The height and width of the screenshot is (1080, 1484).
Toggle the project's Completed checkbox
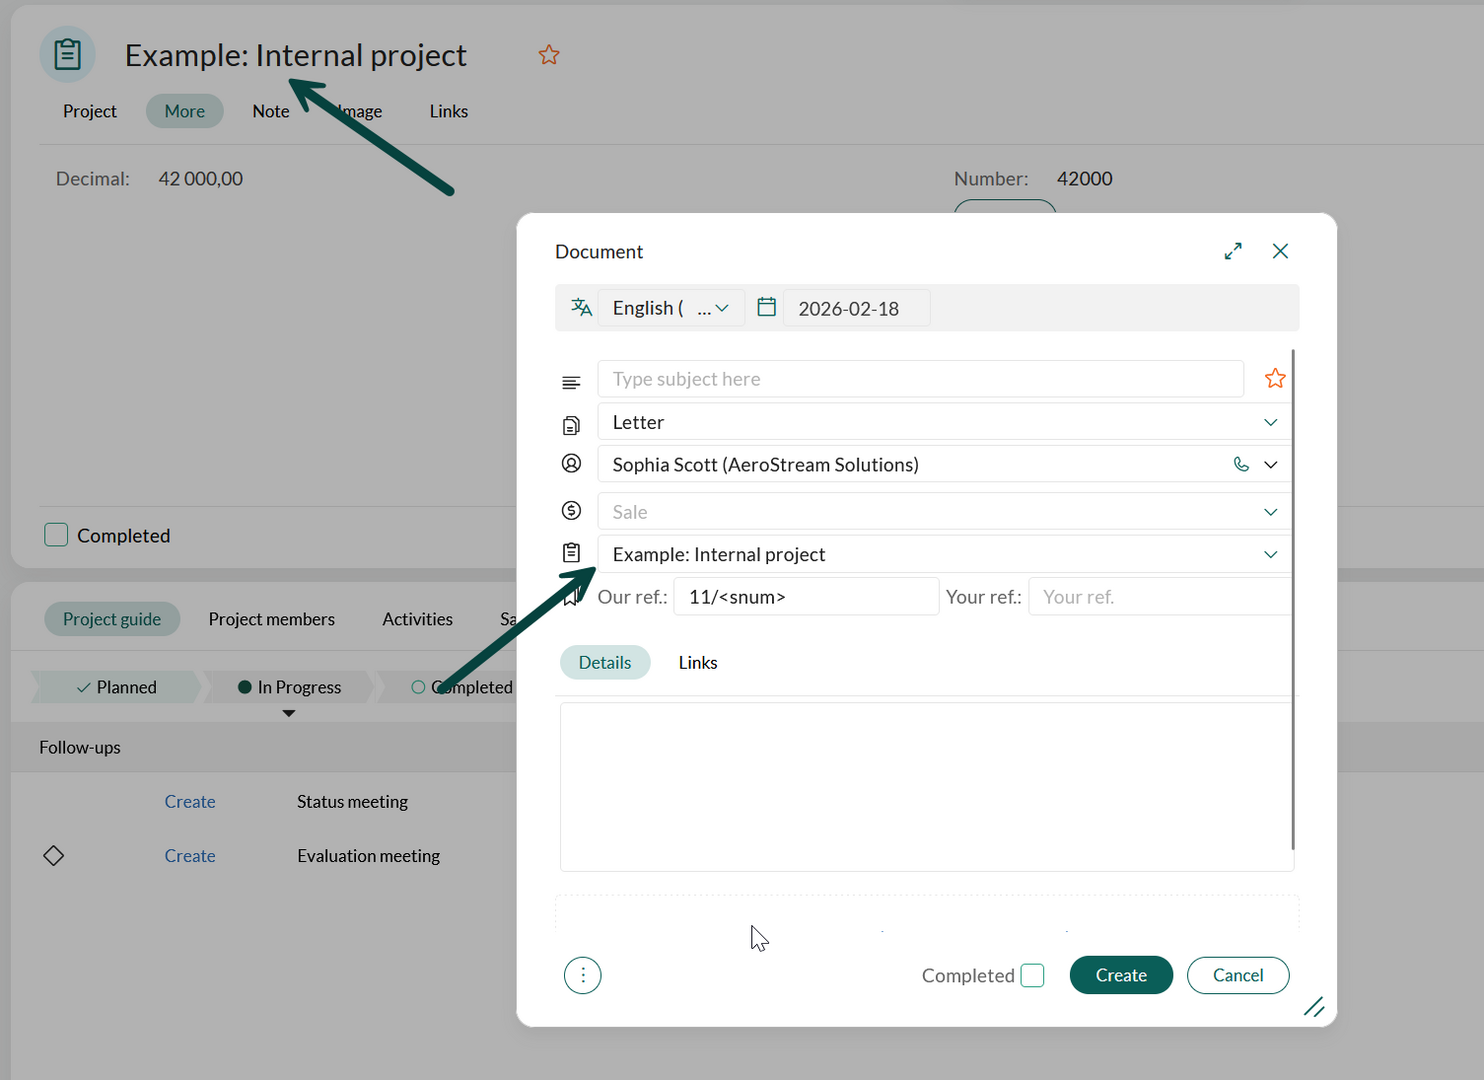coord(57,535)
